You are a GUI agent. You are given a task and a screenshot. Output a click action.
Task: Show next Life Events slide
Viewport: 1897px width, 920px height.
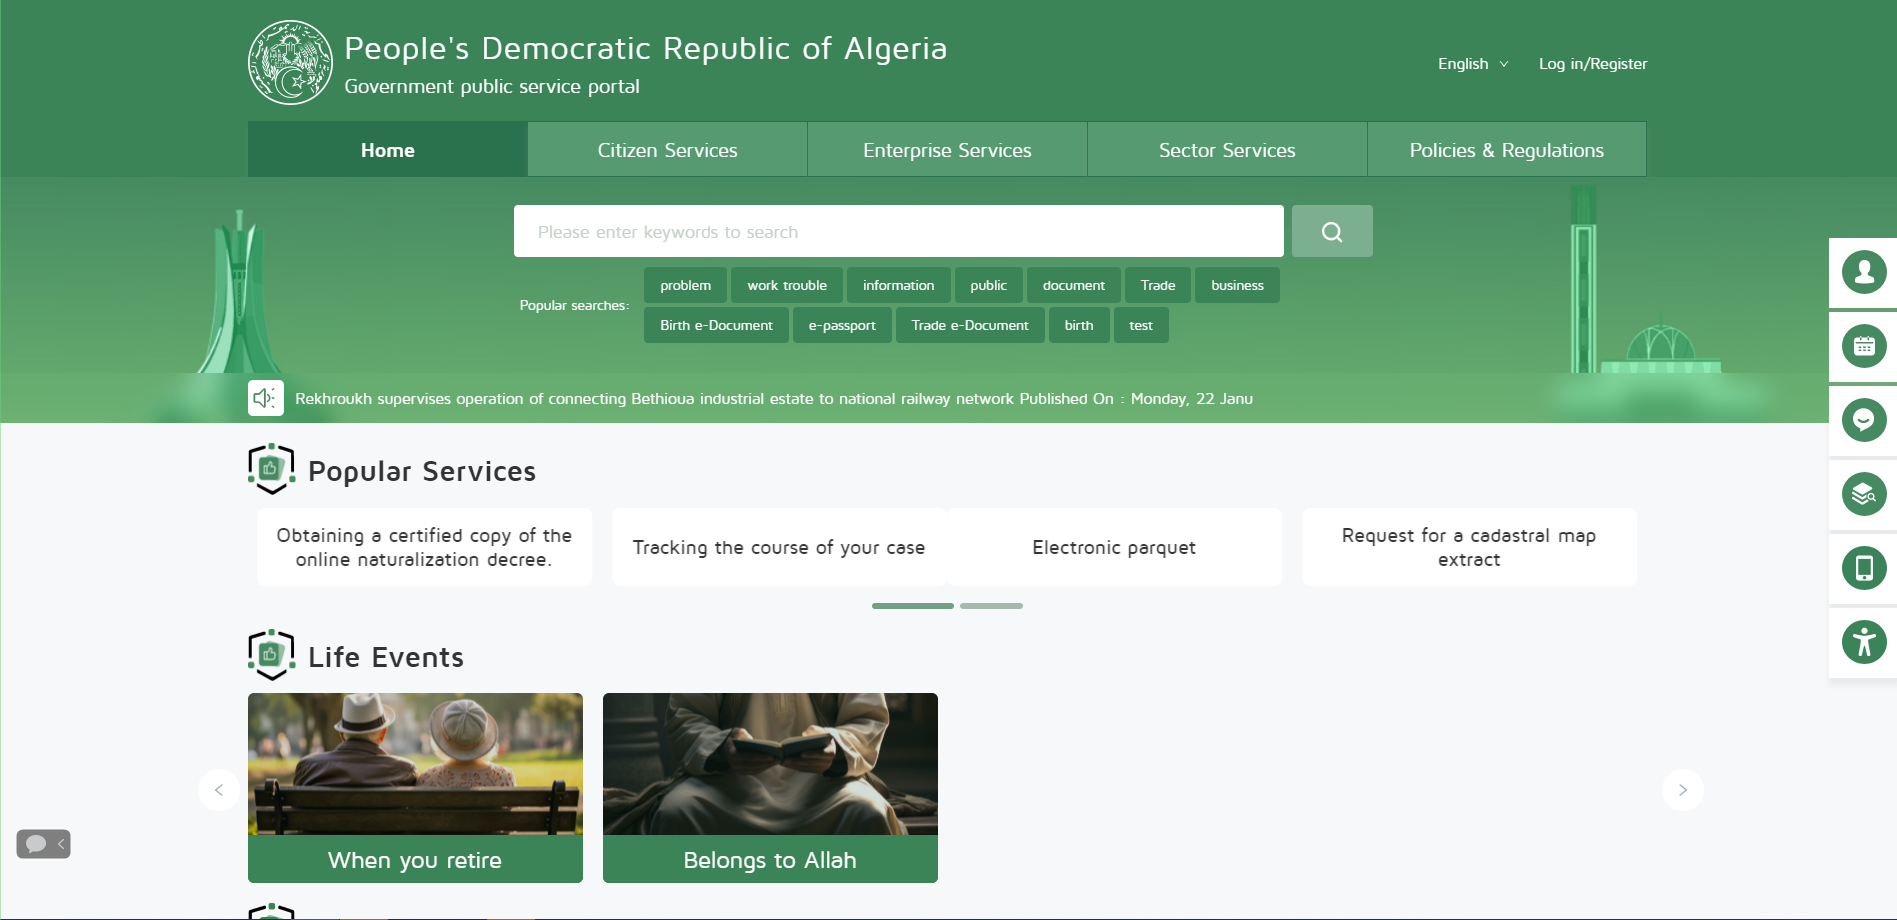tap(1682, 790)
